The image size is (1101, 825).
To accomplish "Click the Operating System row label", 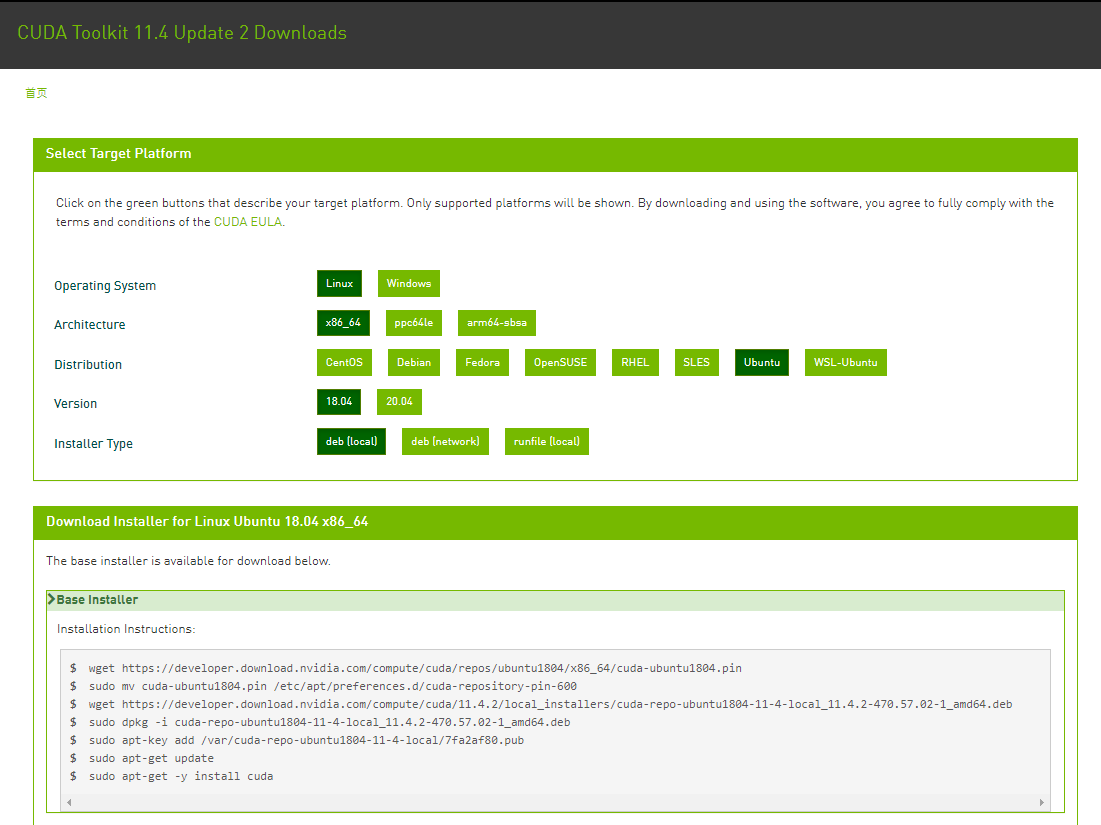I will tap(105, 286).
